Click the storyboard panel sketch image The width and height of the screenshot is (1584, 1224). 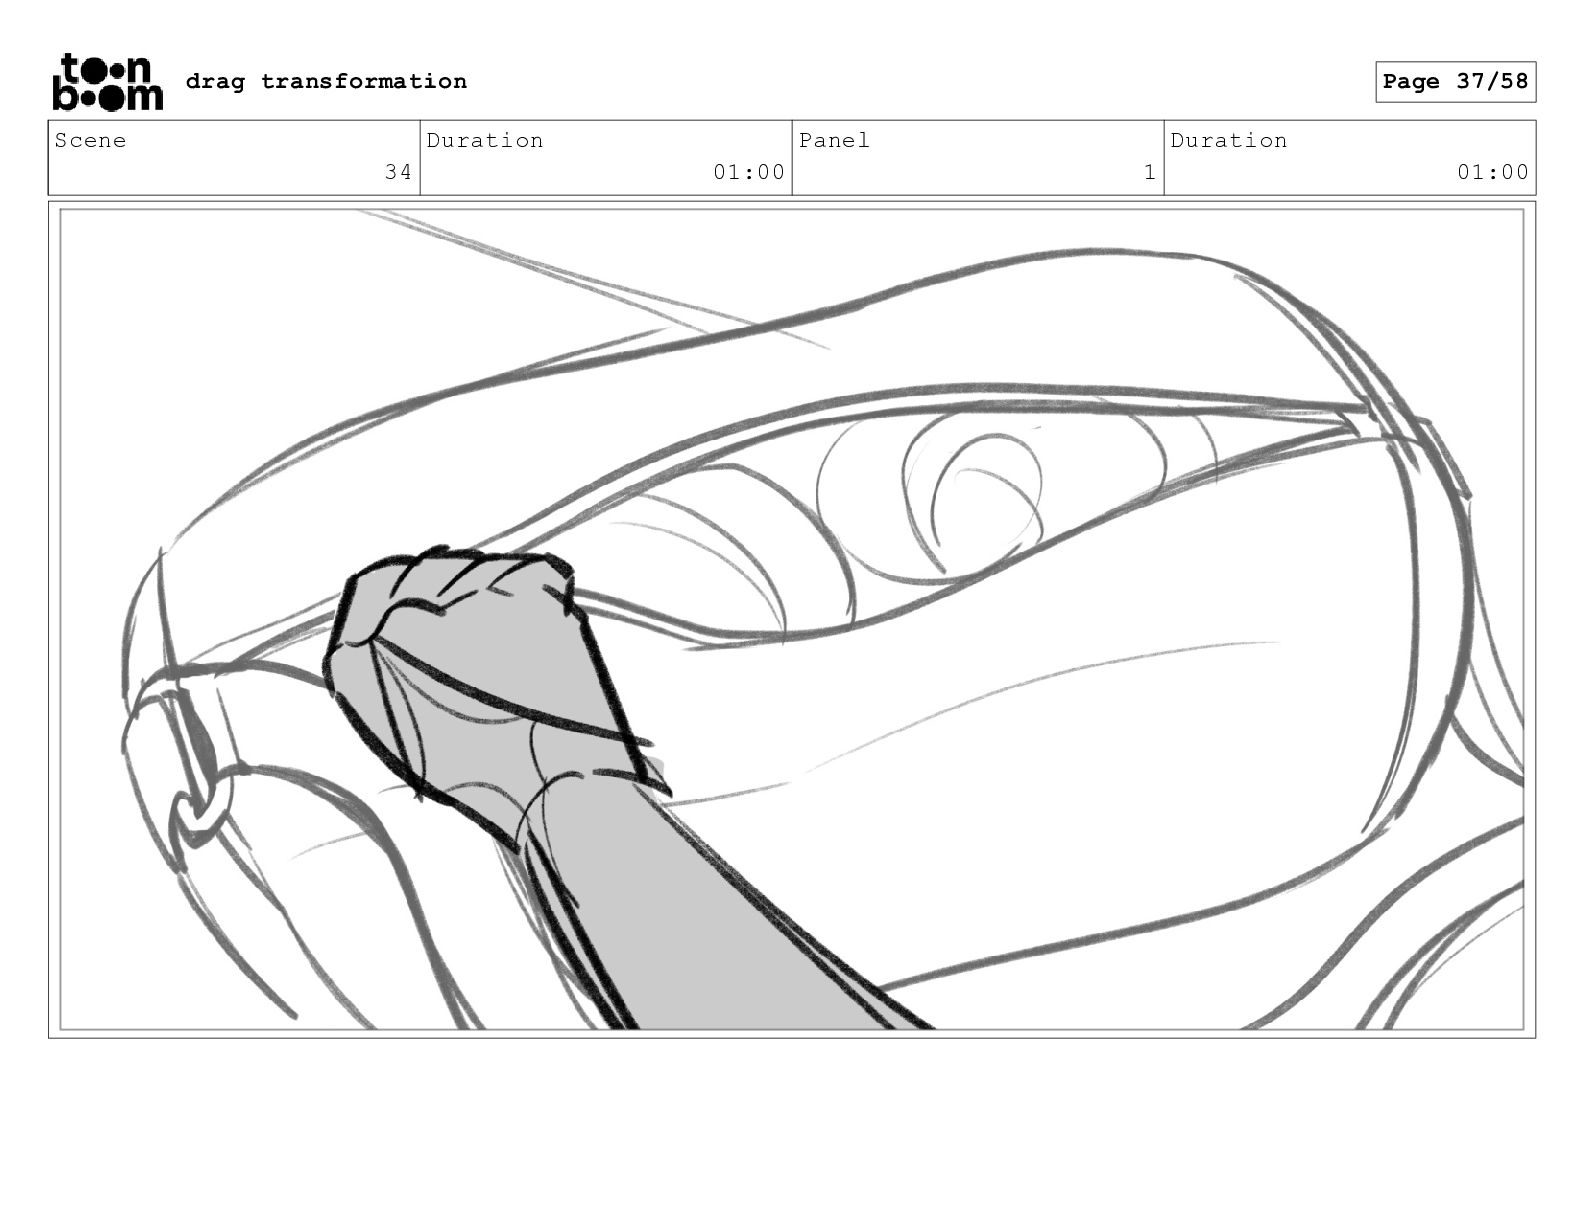792,619
